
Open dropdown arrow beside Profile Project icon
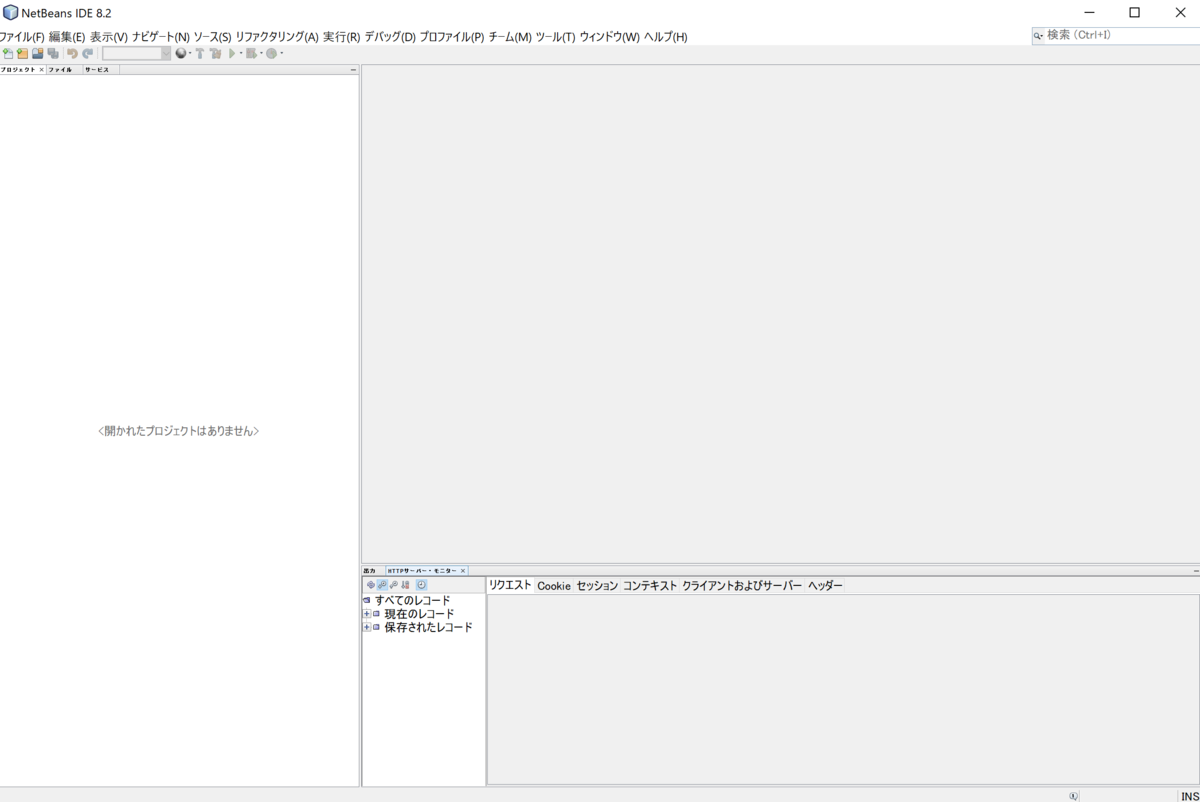tap(281, 54)
